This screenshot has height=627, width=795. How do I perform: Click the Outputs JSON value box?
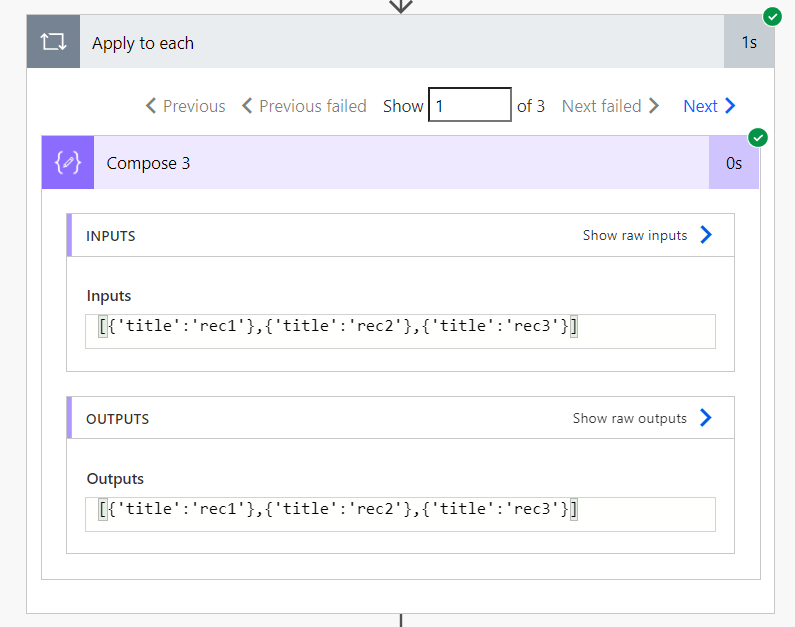pyautogui.click(x=401, y=514)
